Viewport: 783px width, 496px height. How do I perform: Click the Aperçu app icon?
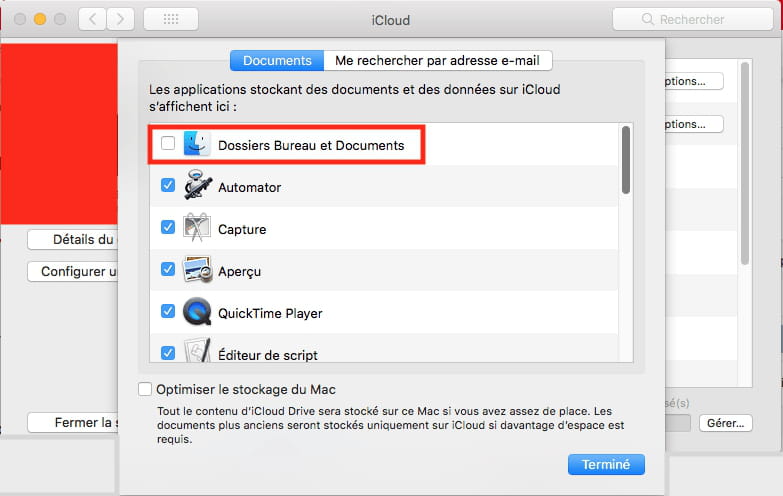(197, 271)
